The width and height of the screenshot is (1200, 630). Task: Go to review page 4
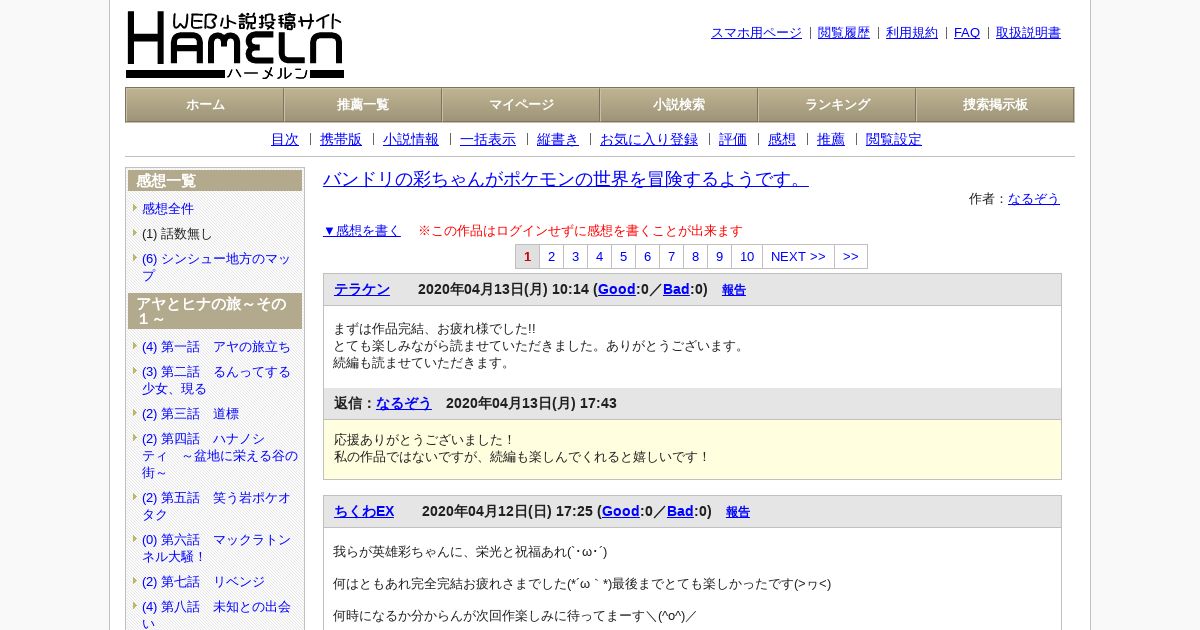599,256
